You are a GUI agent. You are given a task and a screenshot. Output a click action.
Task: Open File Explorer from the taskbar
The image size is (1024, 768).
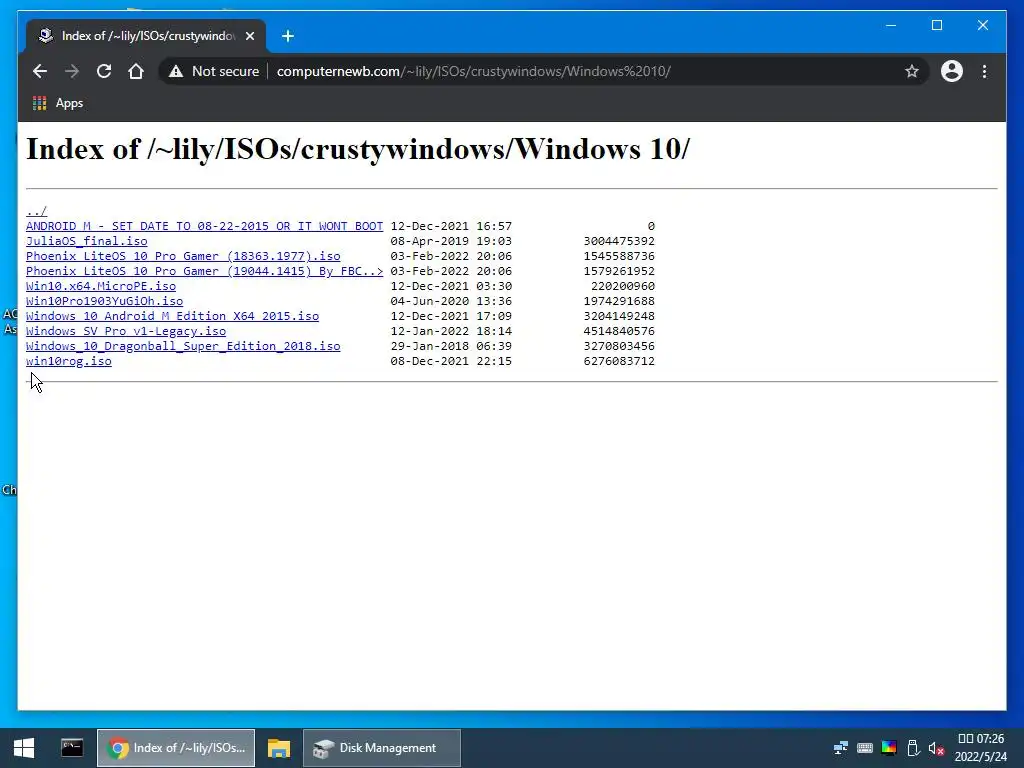[279, 748]
